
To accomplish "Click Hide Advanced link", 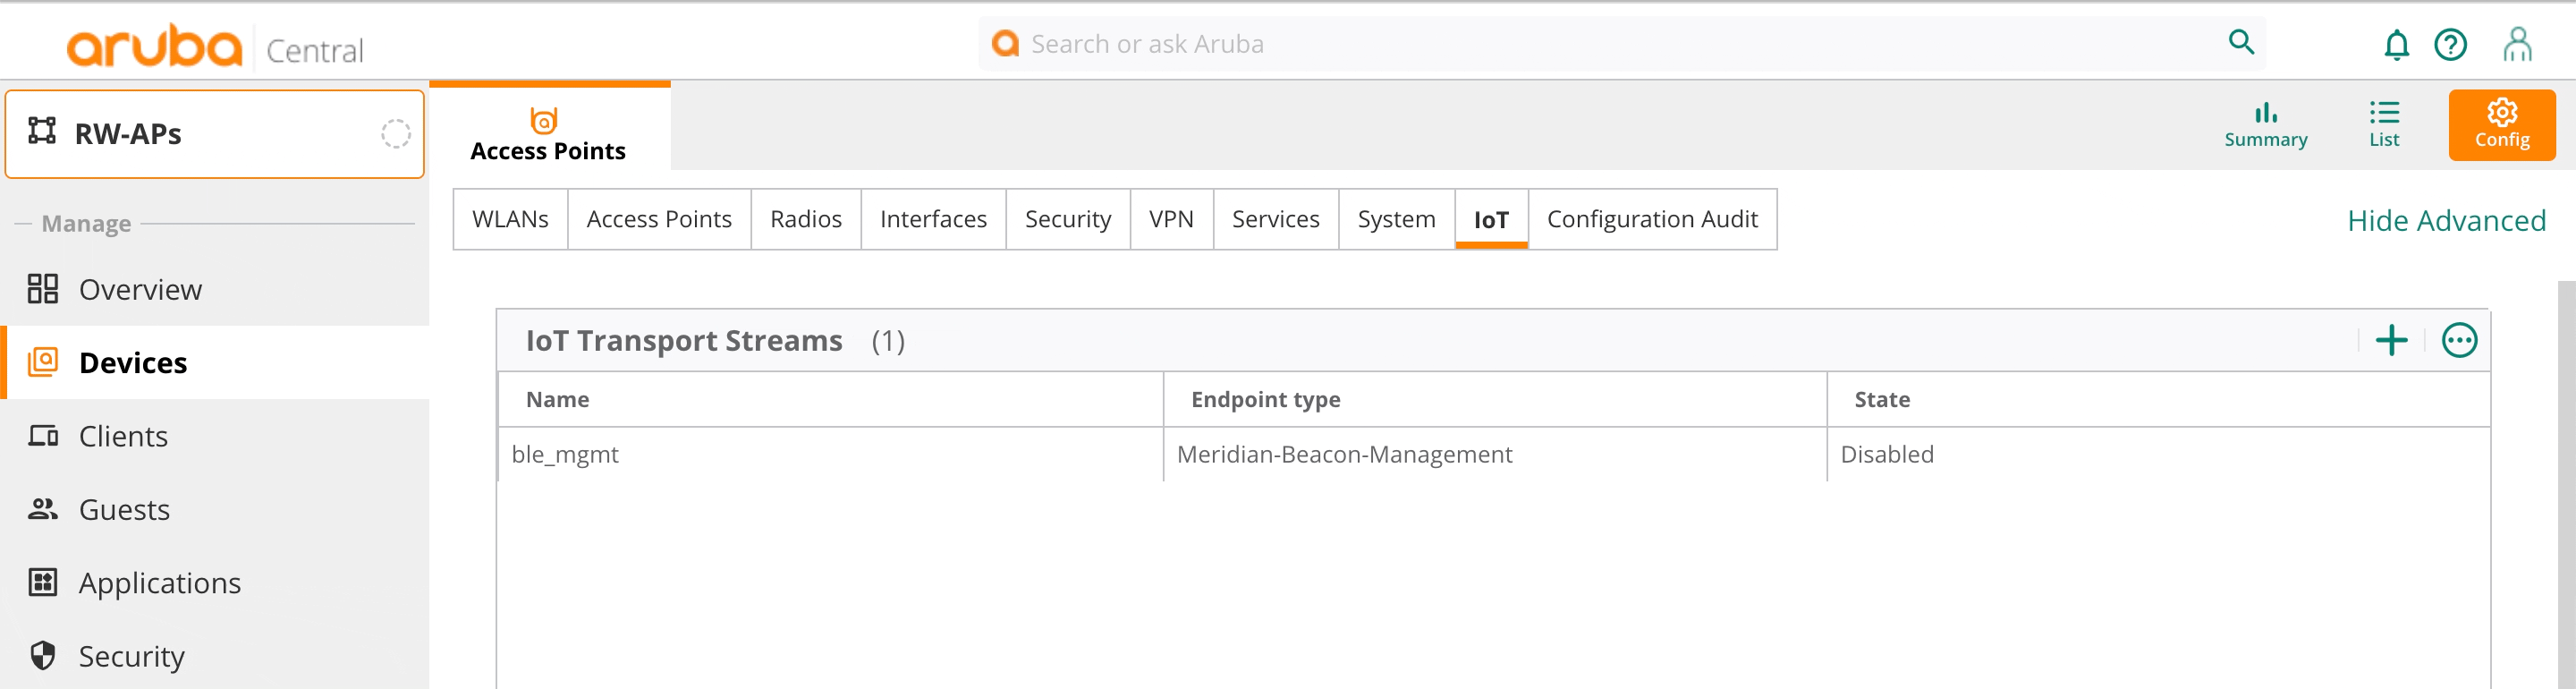I will point(2446,220).
